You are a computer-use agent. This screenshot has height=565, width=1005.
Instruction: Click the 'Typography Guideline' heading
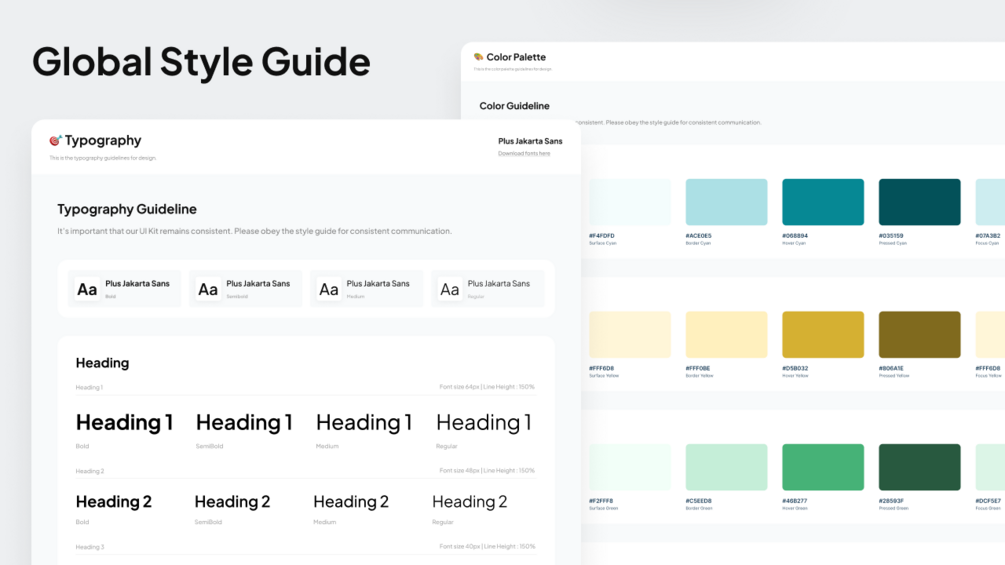tap(127, 209)
